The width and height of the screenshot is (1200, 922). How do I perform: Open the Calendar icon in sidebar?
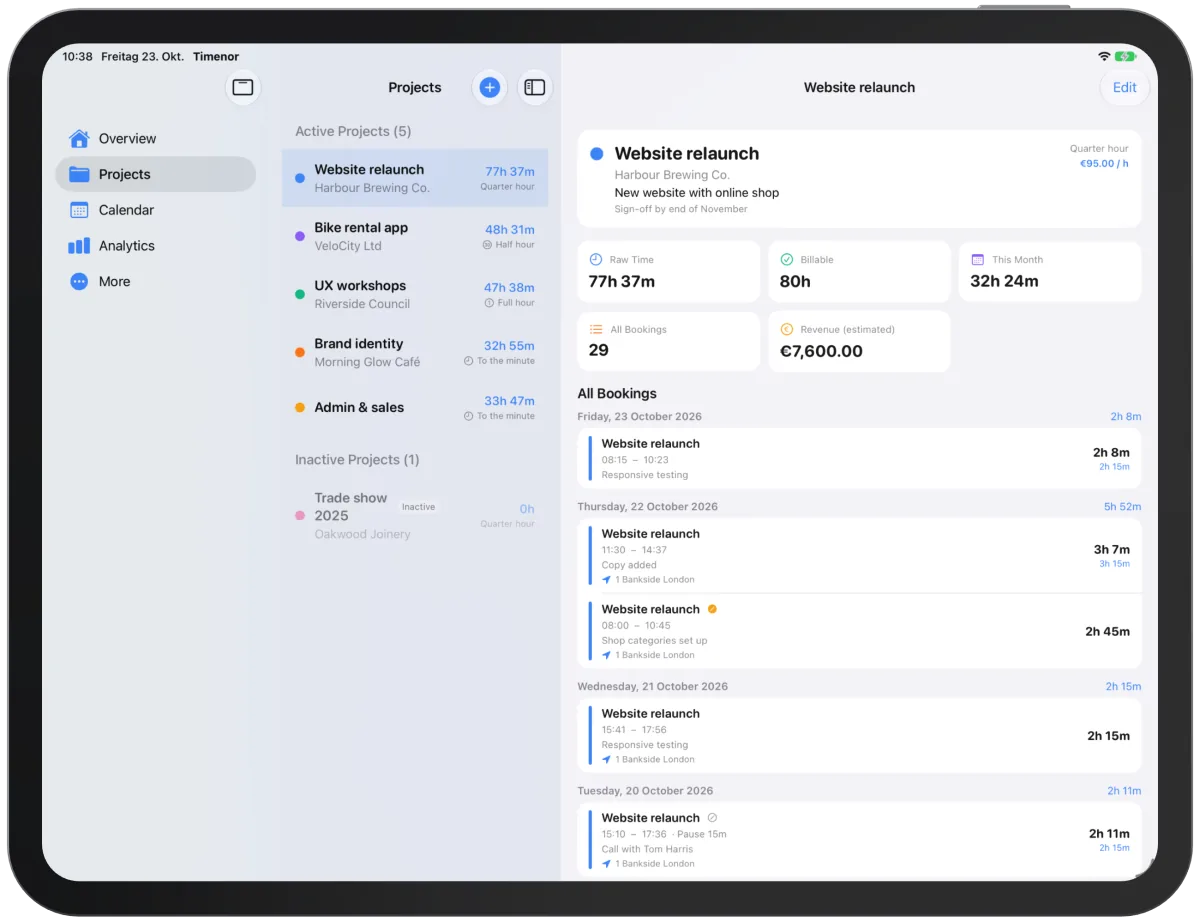point(79,210)
